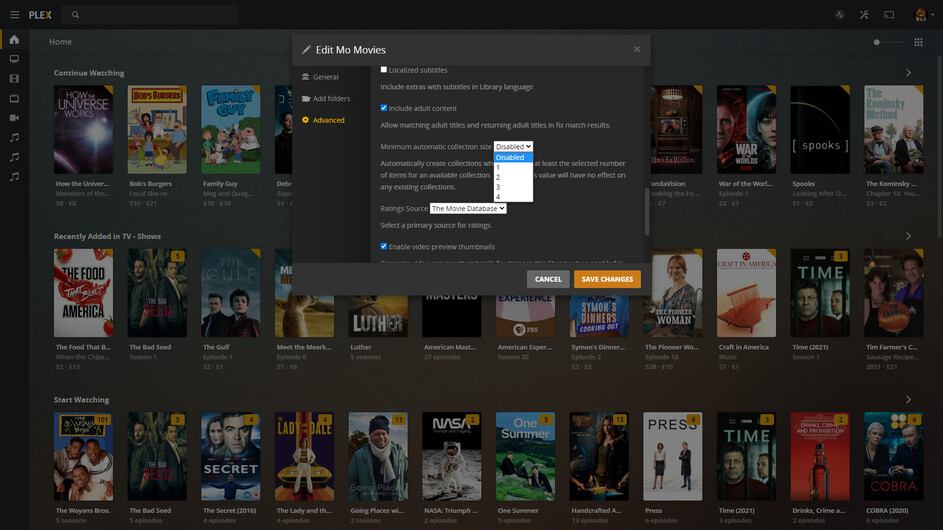The height and width of the screenshot is (530, 943).
Task: Select the Live TV icon in sidebar
Action: pos(14,98)
